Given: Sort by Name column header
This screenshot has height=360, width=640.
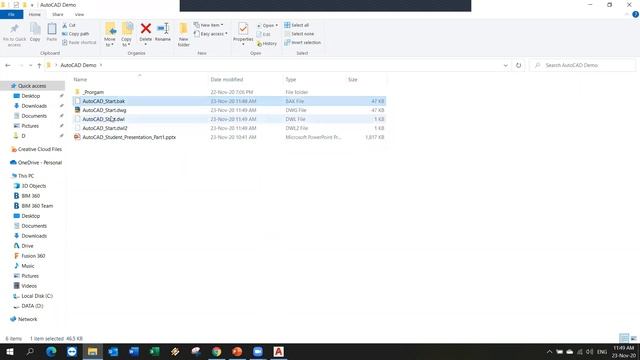Looking at the screenshot, I should (x=80, y=80).
